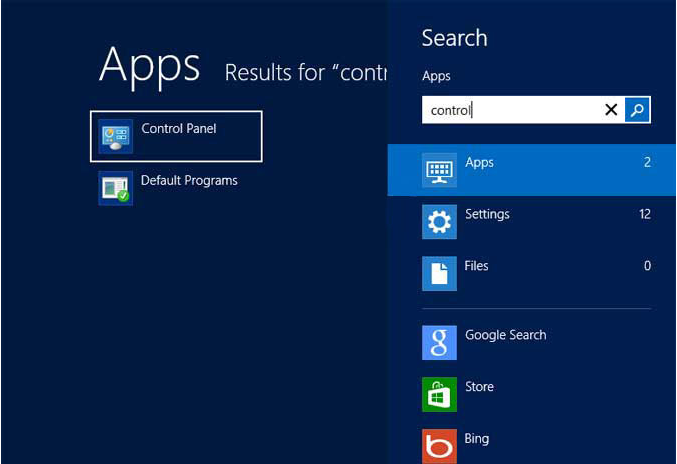
Task: Open the Google Search icon
Action: coord(439,343)
